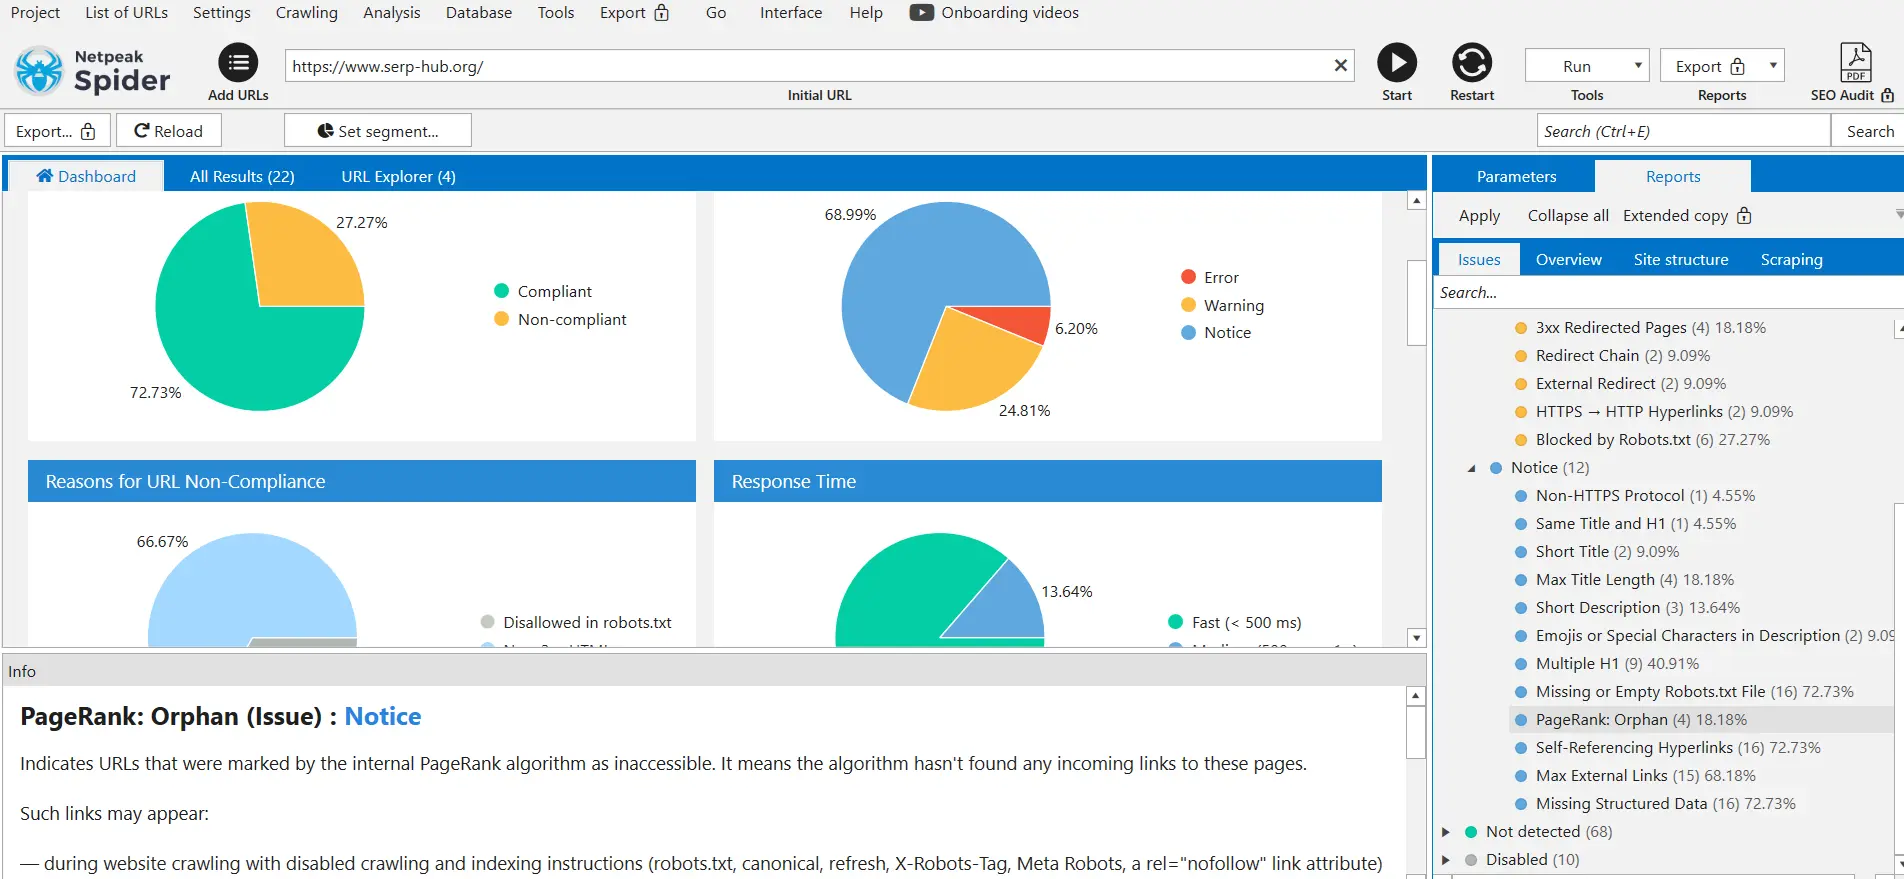Click the Set segment pie icon button
1904x879 pixels.
point(377,131)
